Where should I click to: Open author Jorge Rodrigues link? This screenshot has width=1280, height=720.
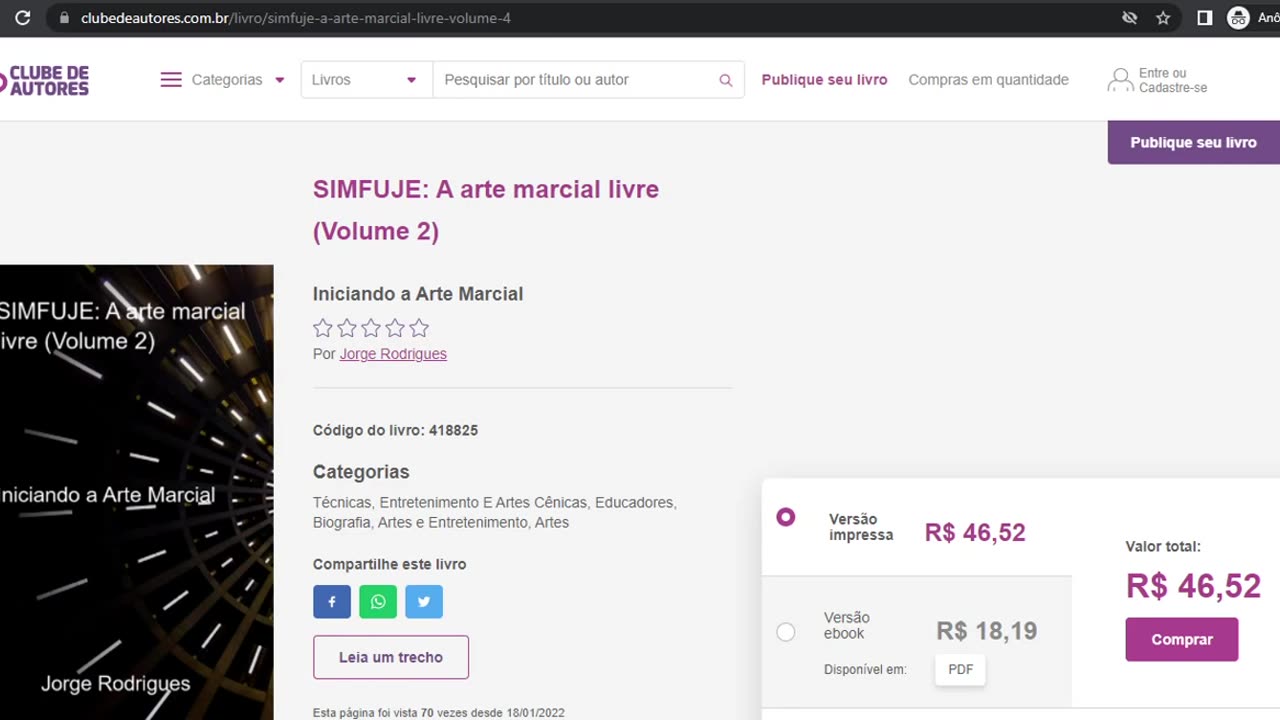[x=393, y=354]
